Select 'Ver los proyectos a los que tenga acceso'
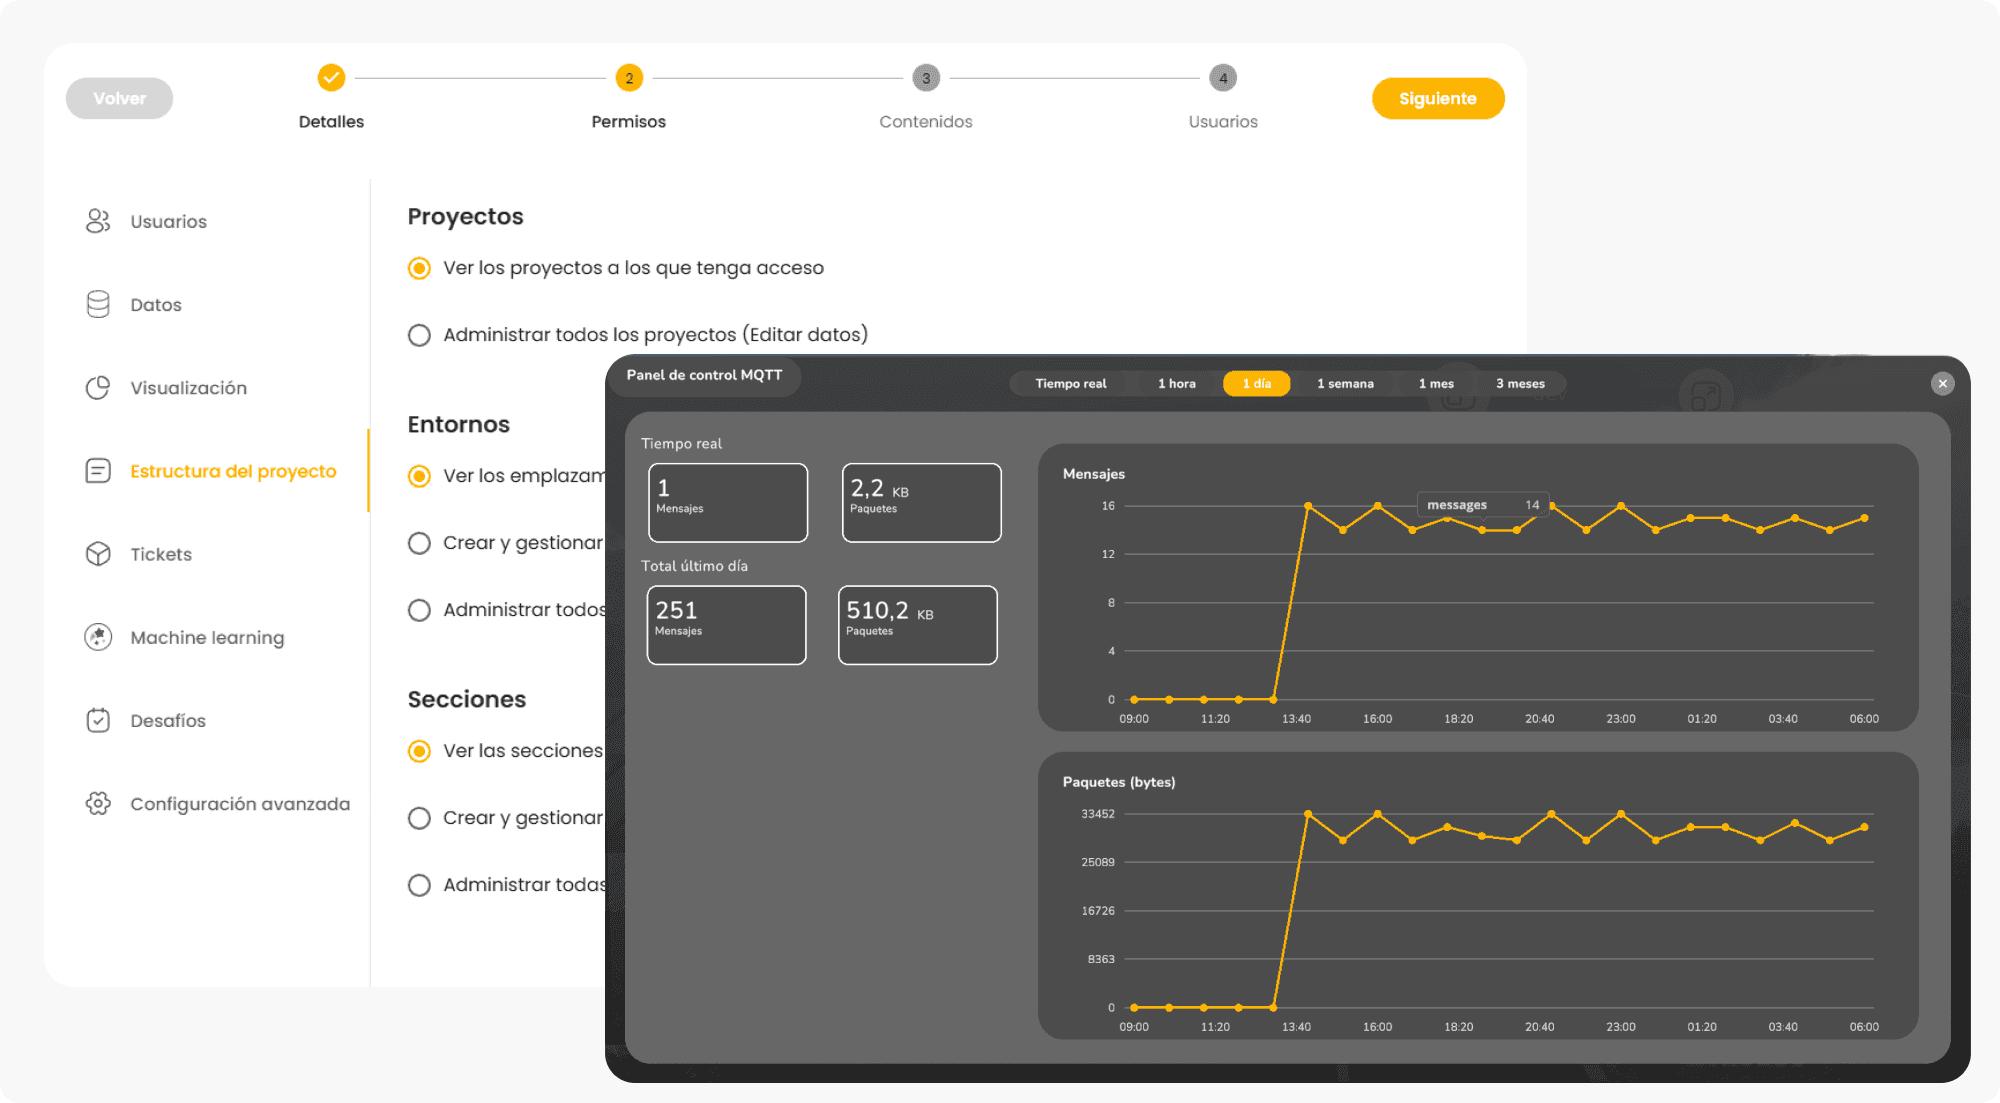 pos(420,268)
